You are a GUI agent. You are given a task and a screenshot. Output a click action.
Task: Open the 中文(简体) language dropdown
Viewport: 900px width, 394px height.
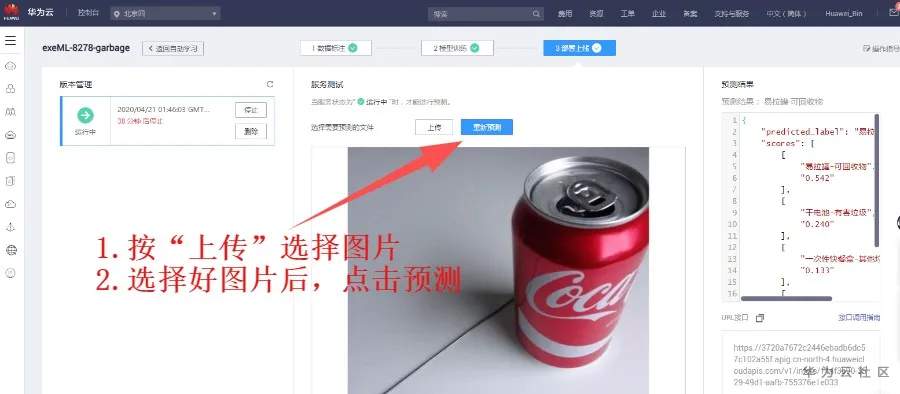(x=787, y=14)
